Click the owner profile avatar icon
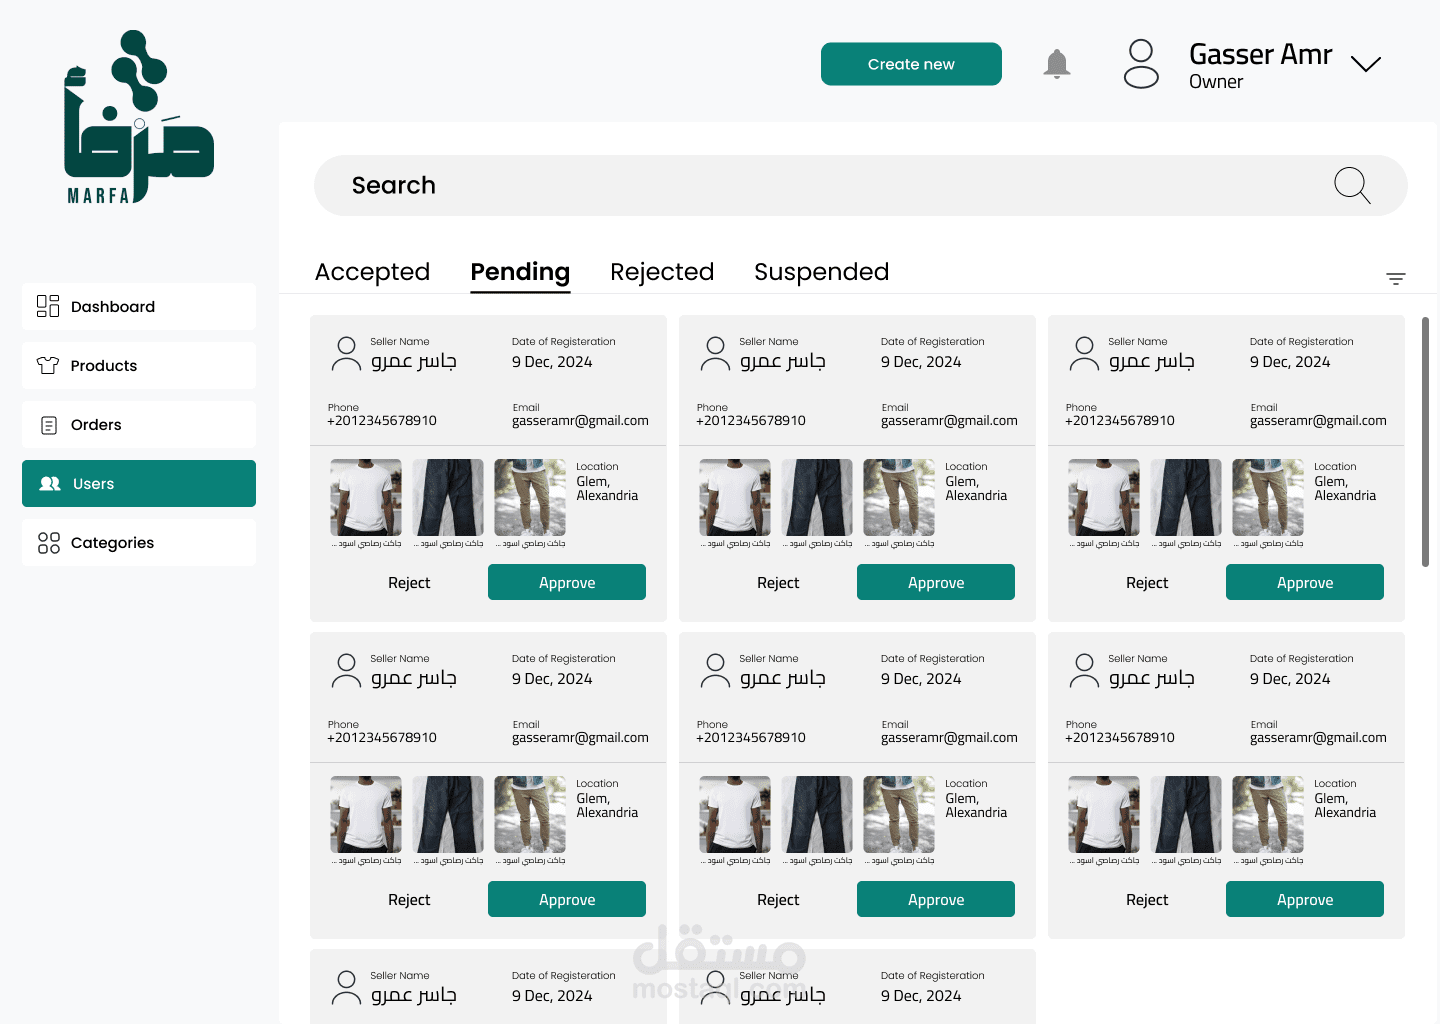 (x=1141, y=64)
